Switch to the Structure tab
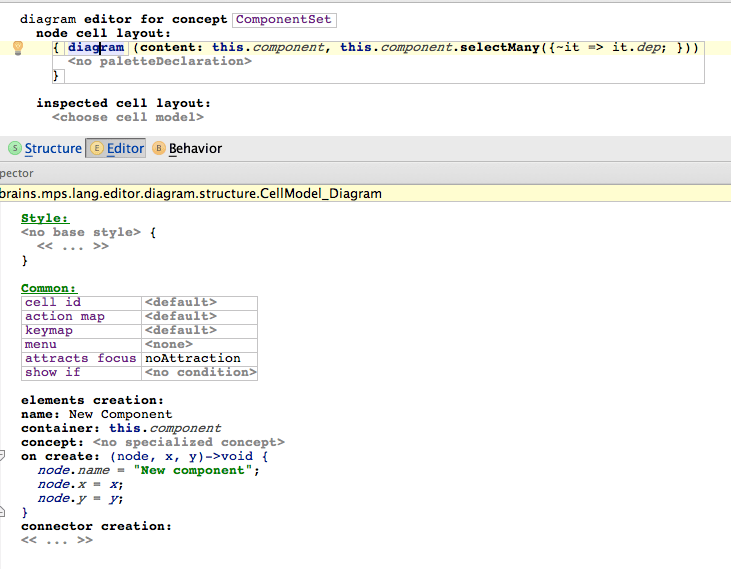The width and height of the screenshot is (731, 569). click(53, 148)
